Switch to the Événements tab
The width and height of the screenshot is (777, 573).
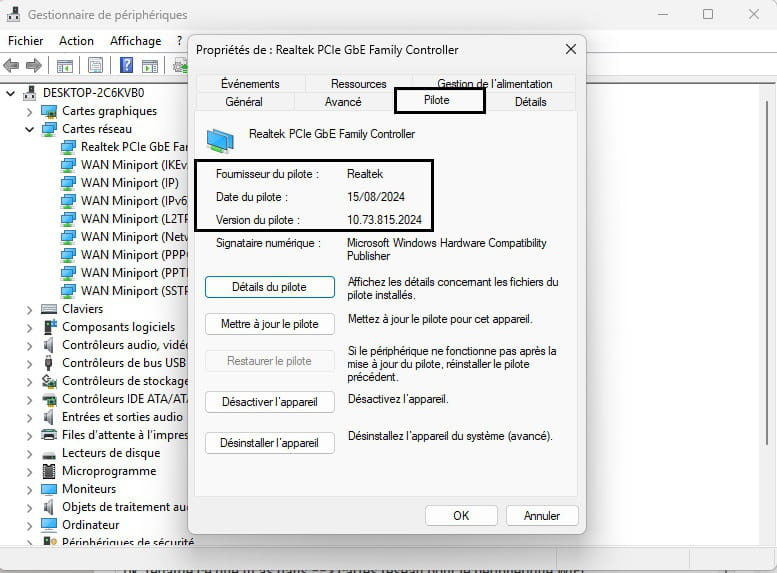pos(250,83)
